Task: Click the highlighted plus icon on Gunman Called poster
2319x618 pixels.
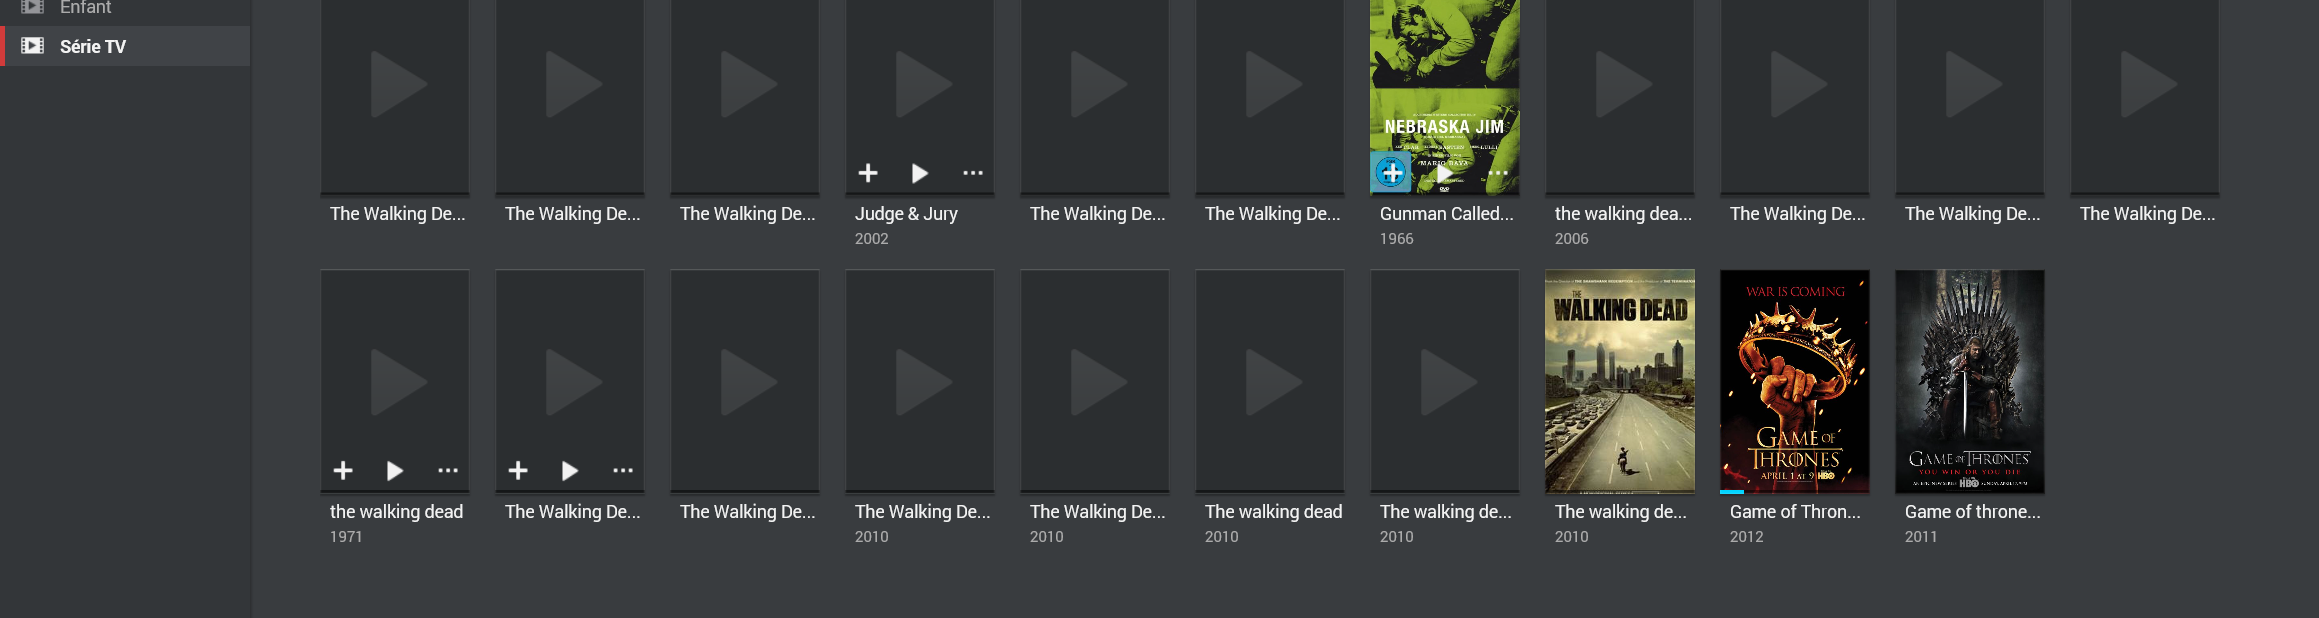Action: tap(1391, 172)
